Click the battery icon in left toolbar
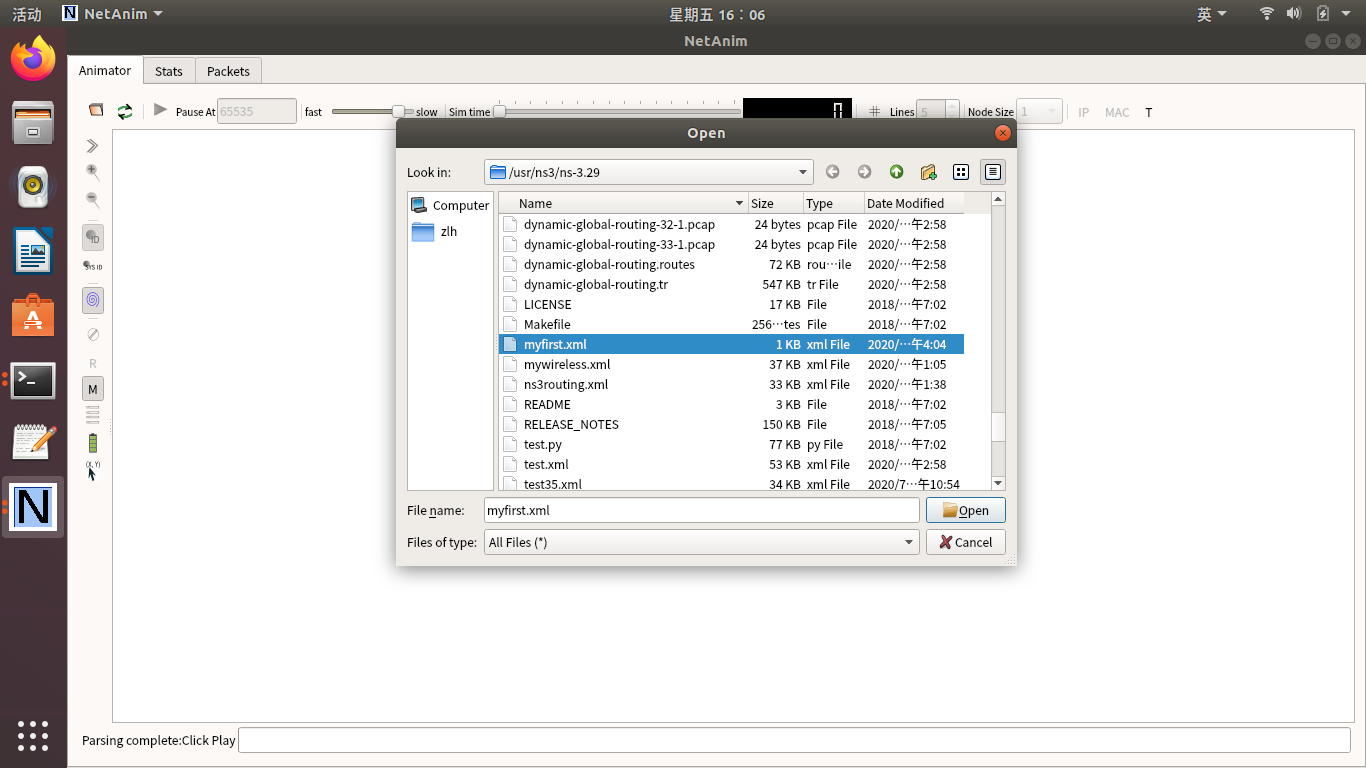Screen dimensions: 1366x768 93,443
